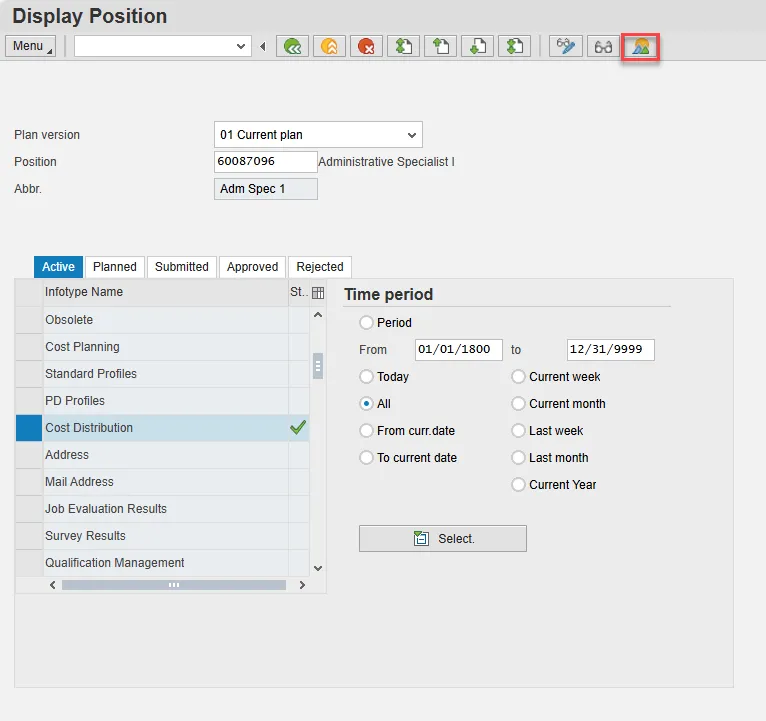Open the Approved tab
The width and height of the screenshot is (766, 721).
point(252,267)
